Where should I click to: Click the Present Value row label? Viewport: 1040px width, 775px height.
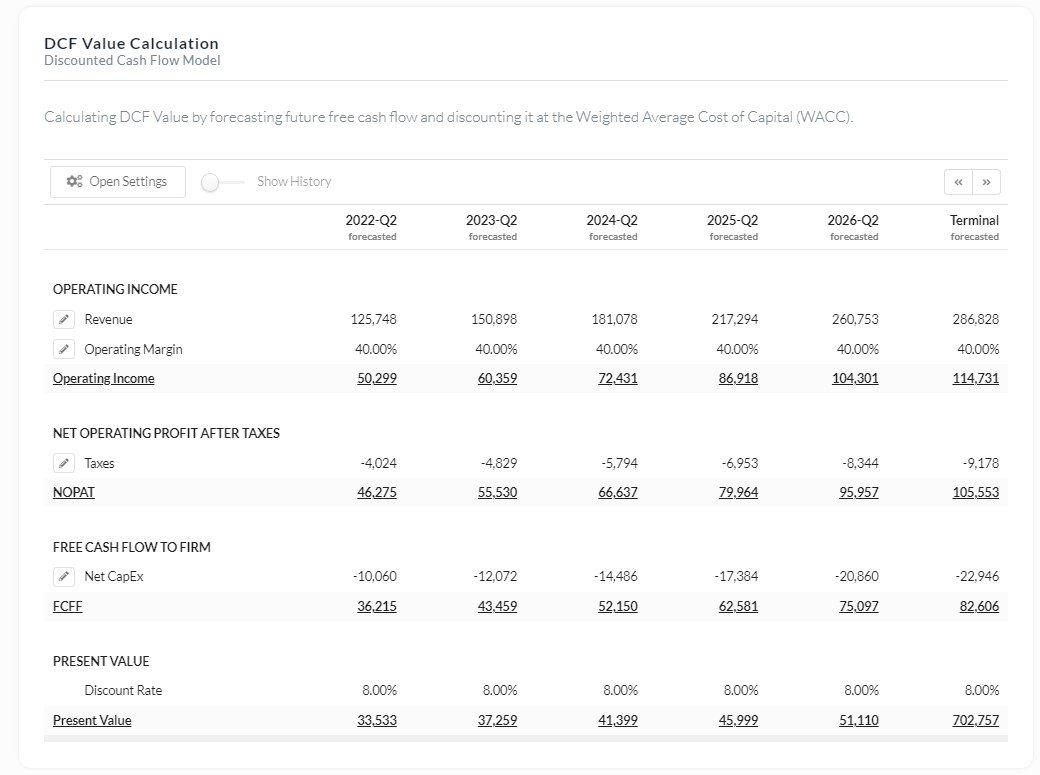(92, 720)
